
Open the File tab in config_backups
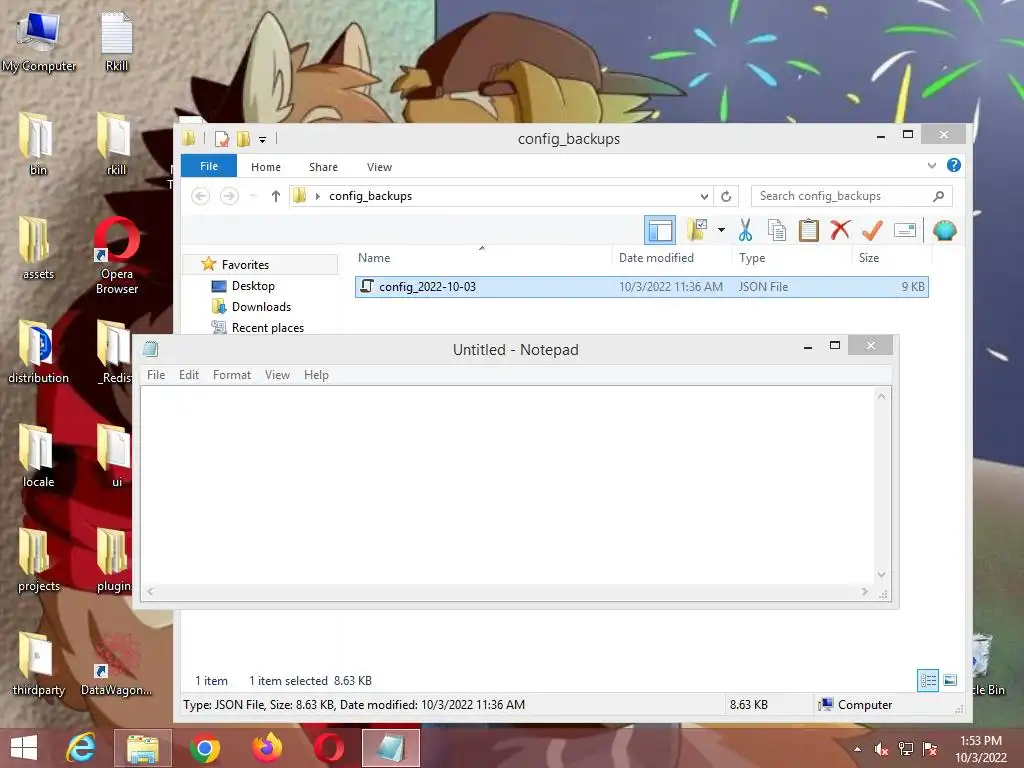click(x=209, y=166)
